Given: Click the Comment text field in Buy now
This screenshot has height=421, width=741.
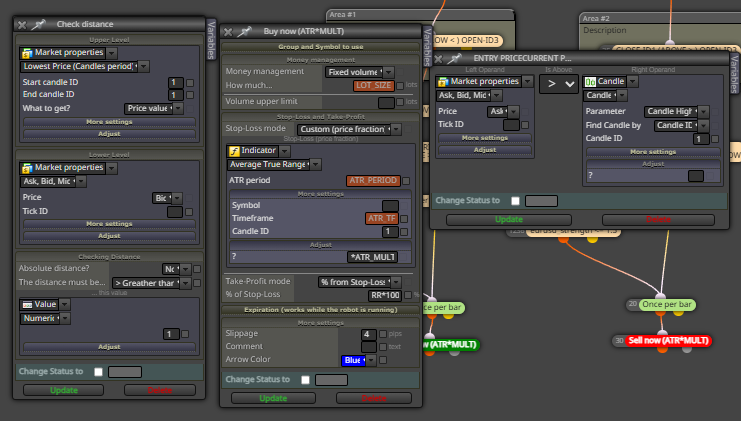Looking at the screenshot, I should pyautogui.click(x=369, y=347).
